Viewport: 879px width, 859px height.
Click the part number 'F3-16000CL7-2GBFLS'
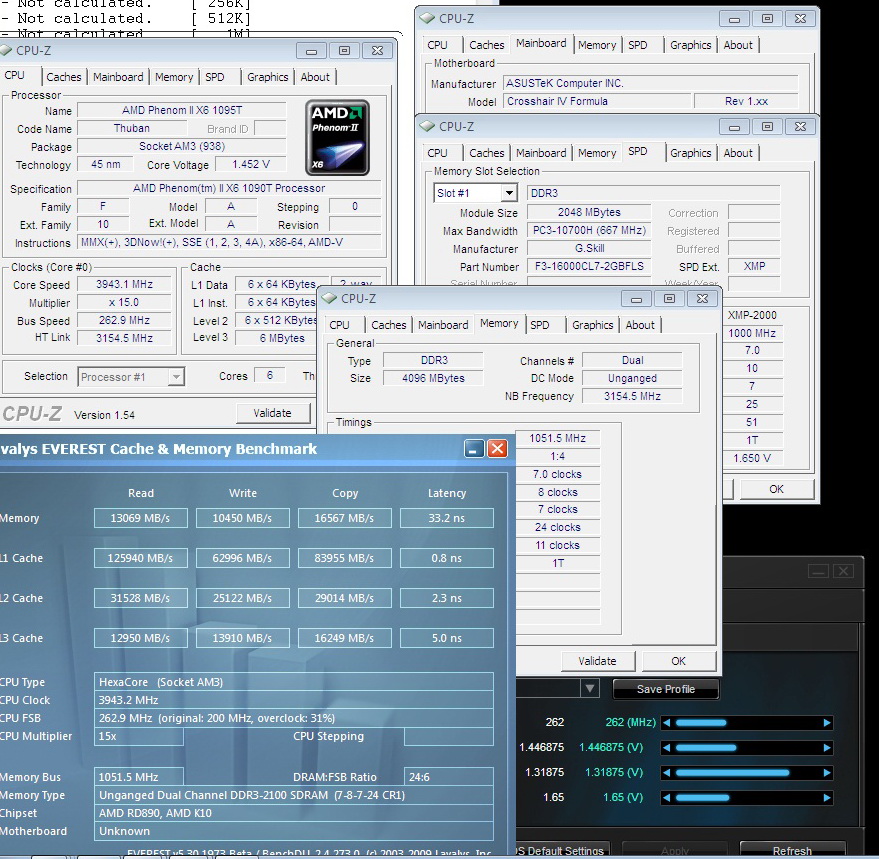[589, 266]
